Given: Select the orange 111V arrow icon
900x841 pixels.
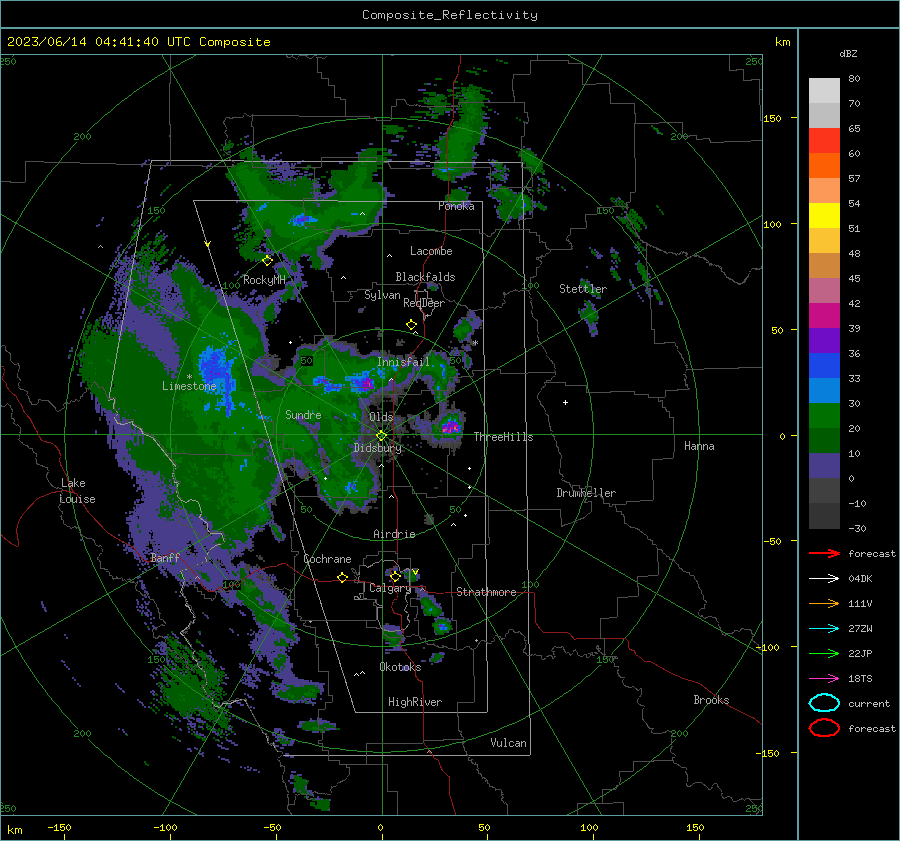Looking at the screenshot, I should pos(824,603).
